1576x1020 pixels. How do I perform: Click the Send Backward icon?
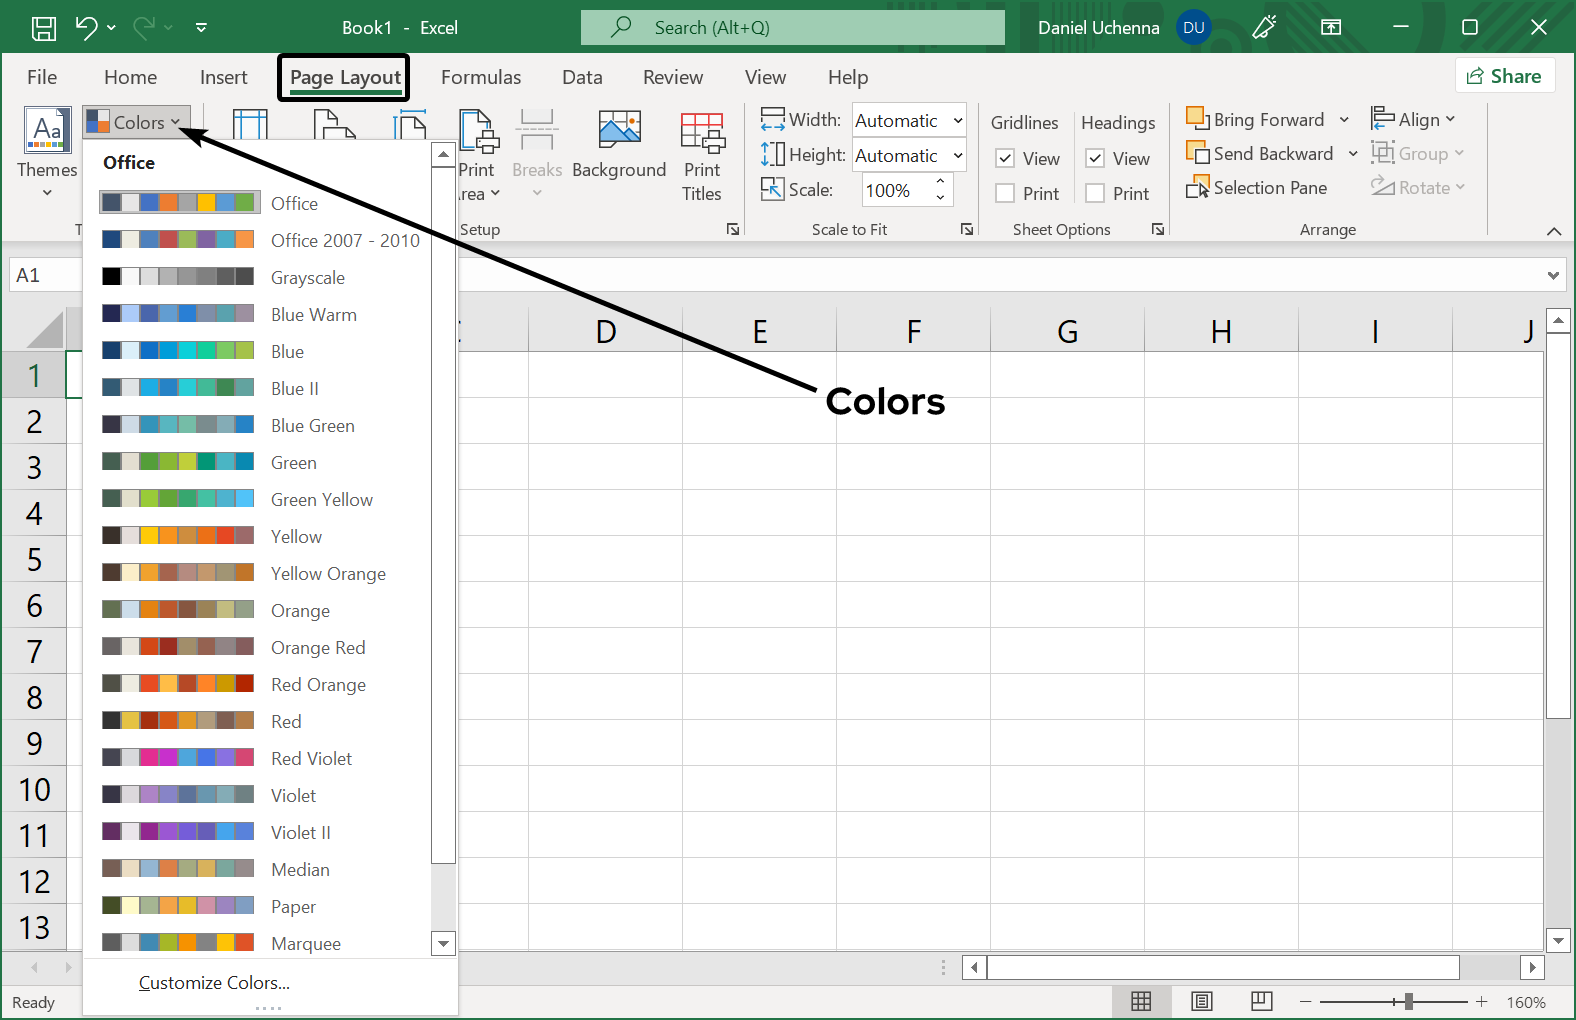pos(1198,153)
